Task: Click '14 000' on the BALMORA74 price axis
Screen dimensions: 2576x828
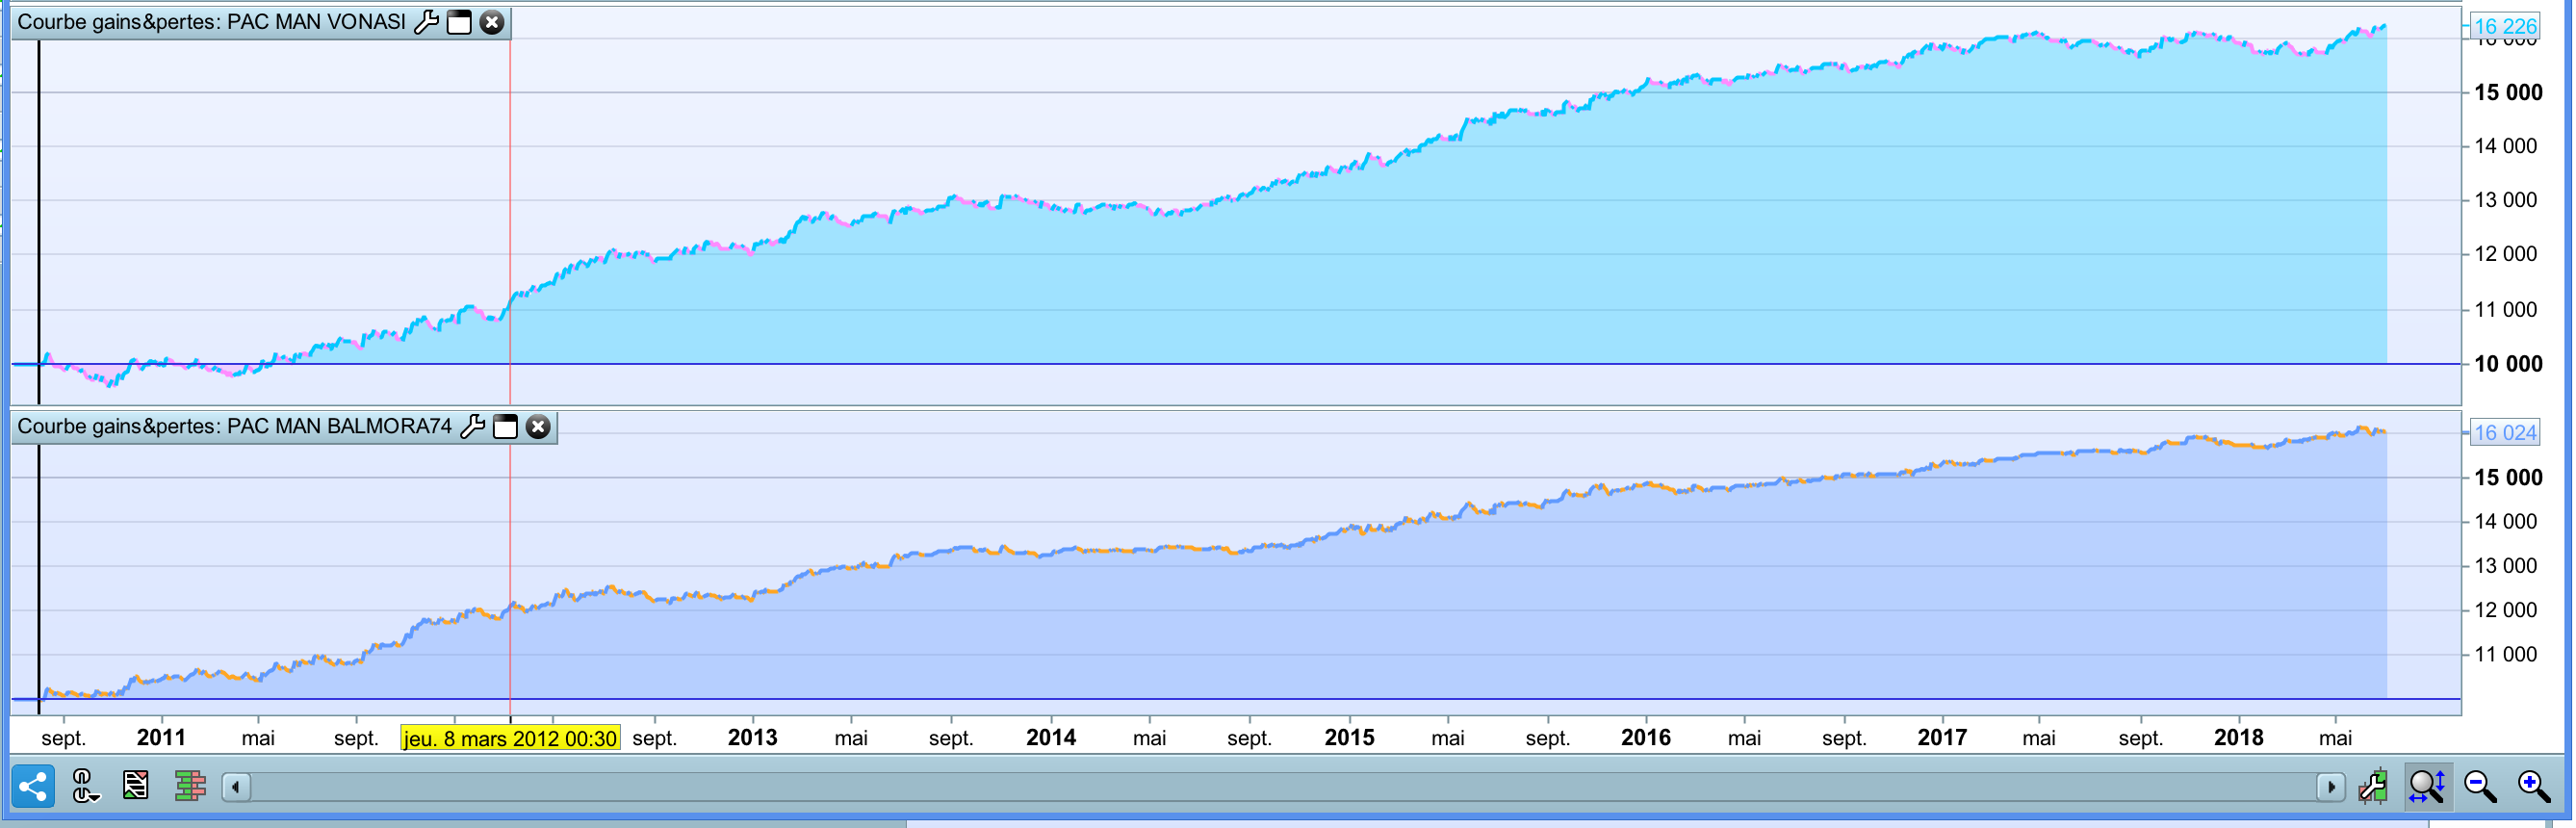Action: 2505,522
